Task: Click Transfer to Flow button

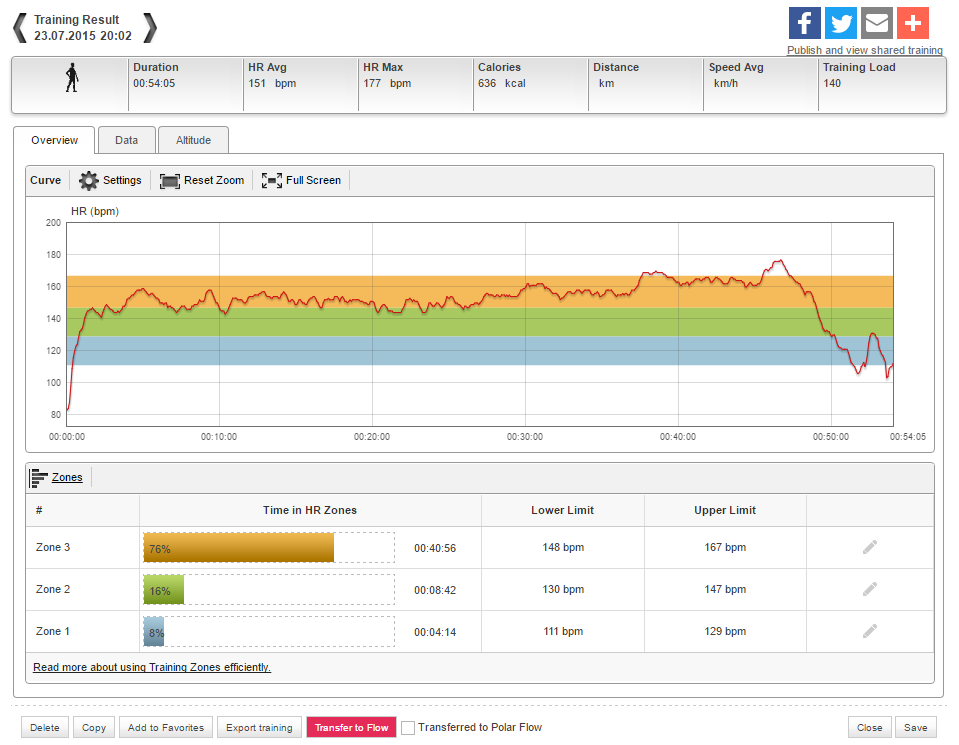Action: [352, 727]
